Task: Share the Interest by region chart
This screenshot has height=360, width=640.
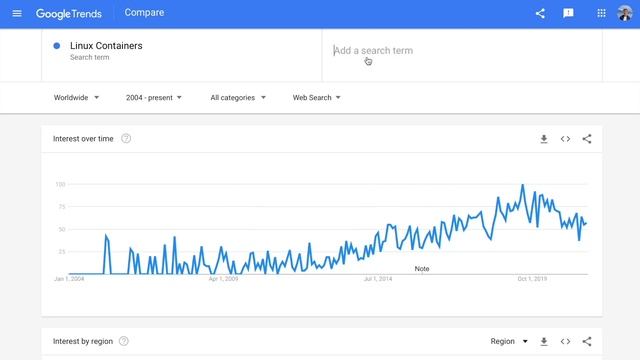Action: (587, 342)
